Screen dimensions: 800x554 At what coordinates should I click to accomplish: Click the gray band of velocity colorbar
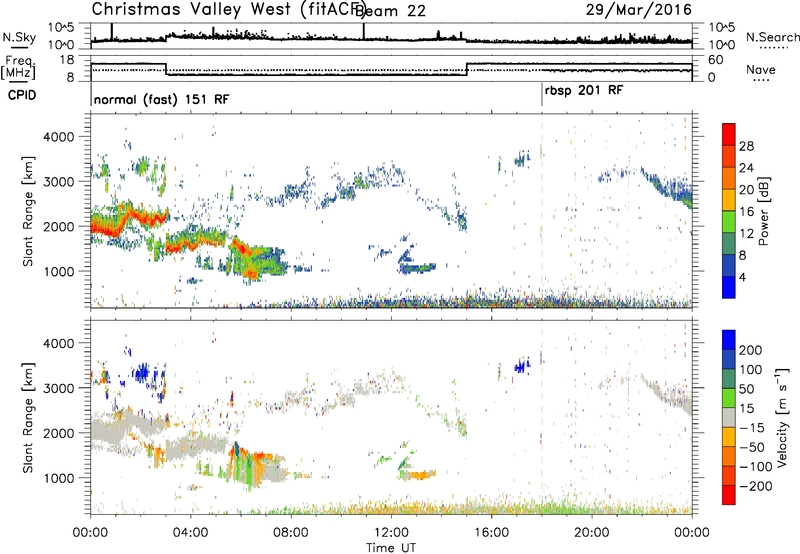tap(729, 417)
